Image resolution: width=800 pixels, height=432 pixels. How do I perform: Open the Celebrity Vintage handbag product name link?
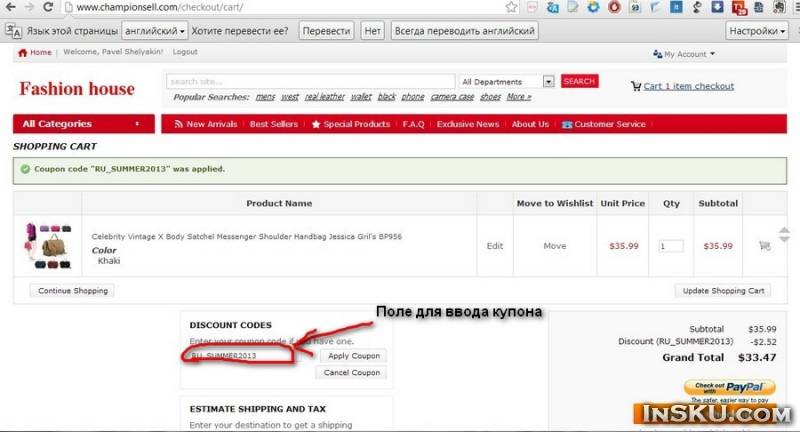(x=246, y=237)
